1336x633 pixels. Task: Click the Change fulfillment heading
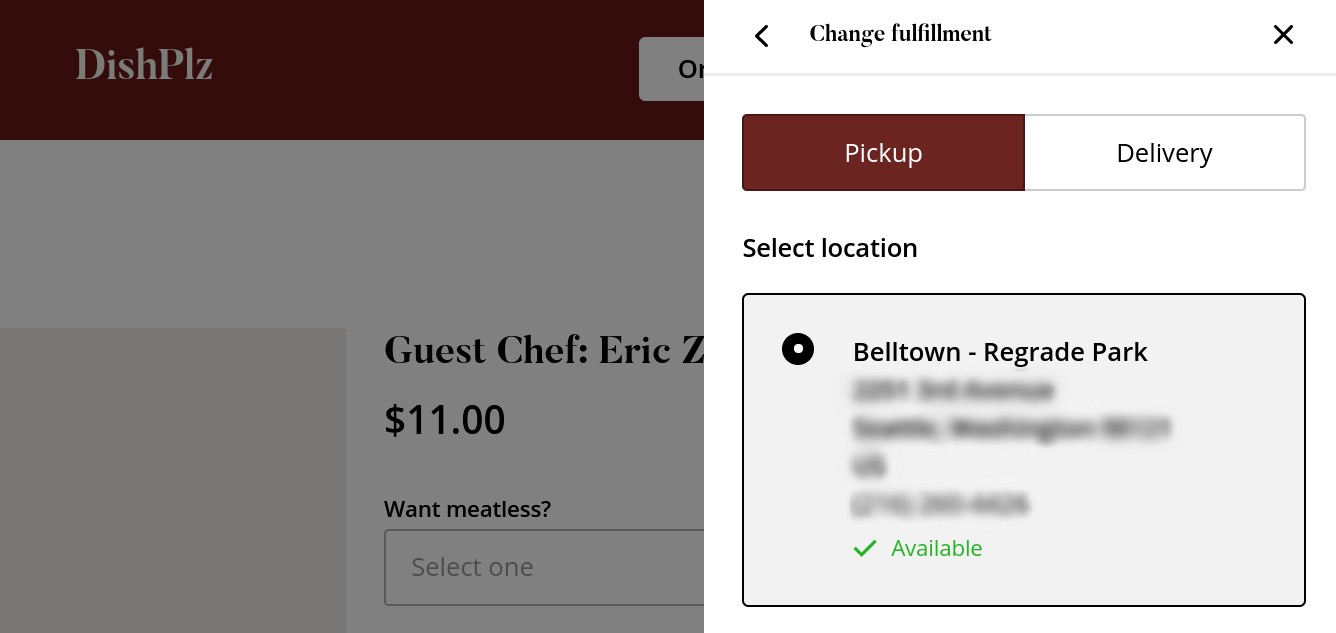900,34
